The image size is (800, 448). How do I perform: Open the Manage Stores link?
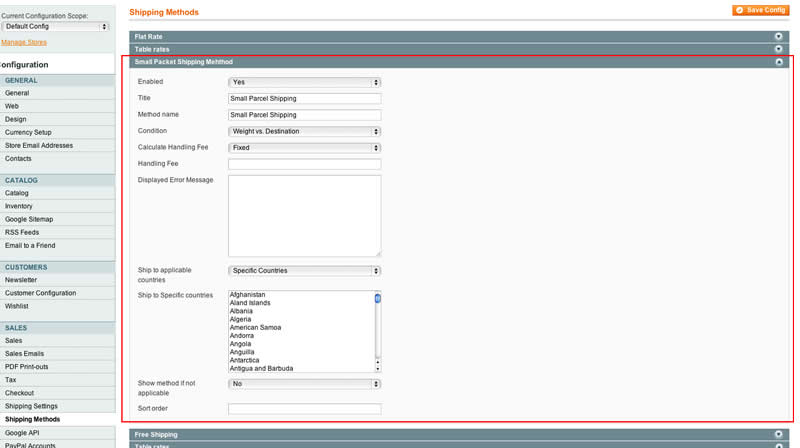24,43
